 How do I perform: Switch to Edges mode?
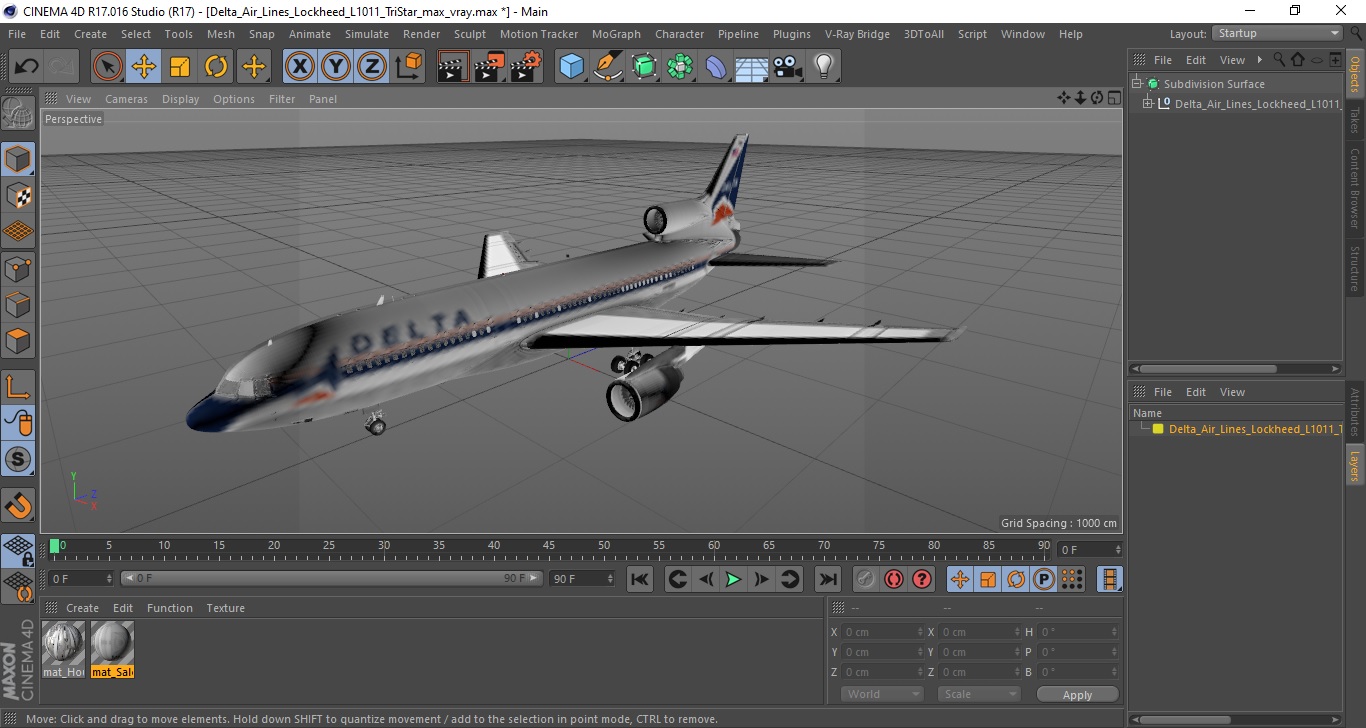pyautogui.click(x=18, y=304)
